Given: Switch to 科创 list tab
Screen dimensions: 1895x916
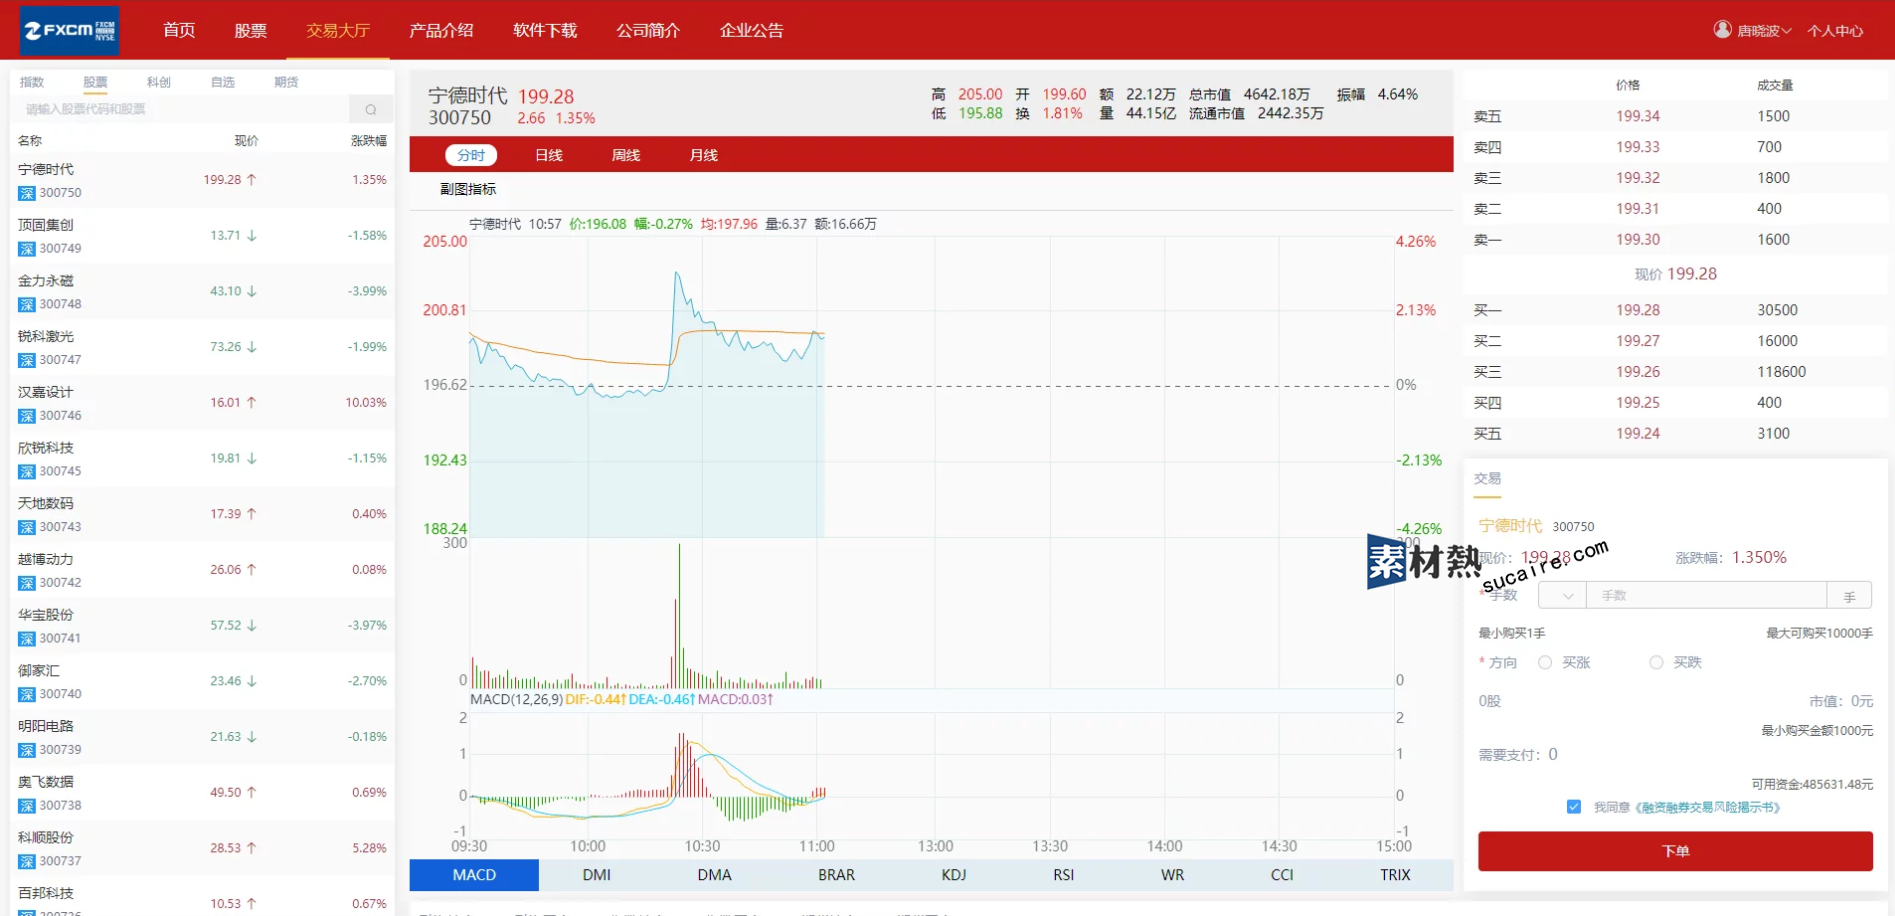Looking at the screenshot, I should pos(159,82).
